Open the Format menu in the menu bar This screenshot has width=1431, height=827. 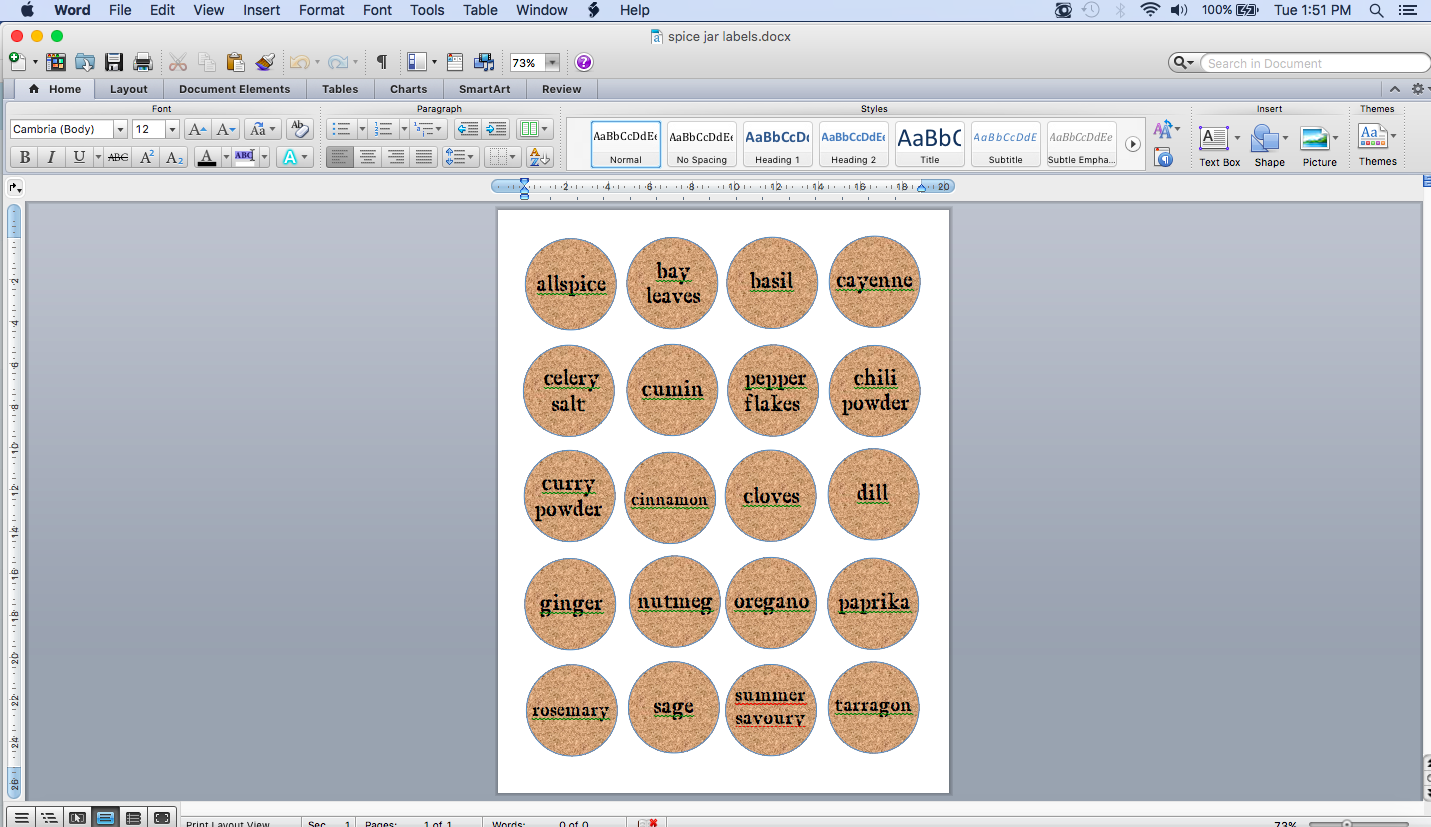click(321, 10)
